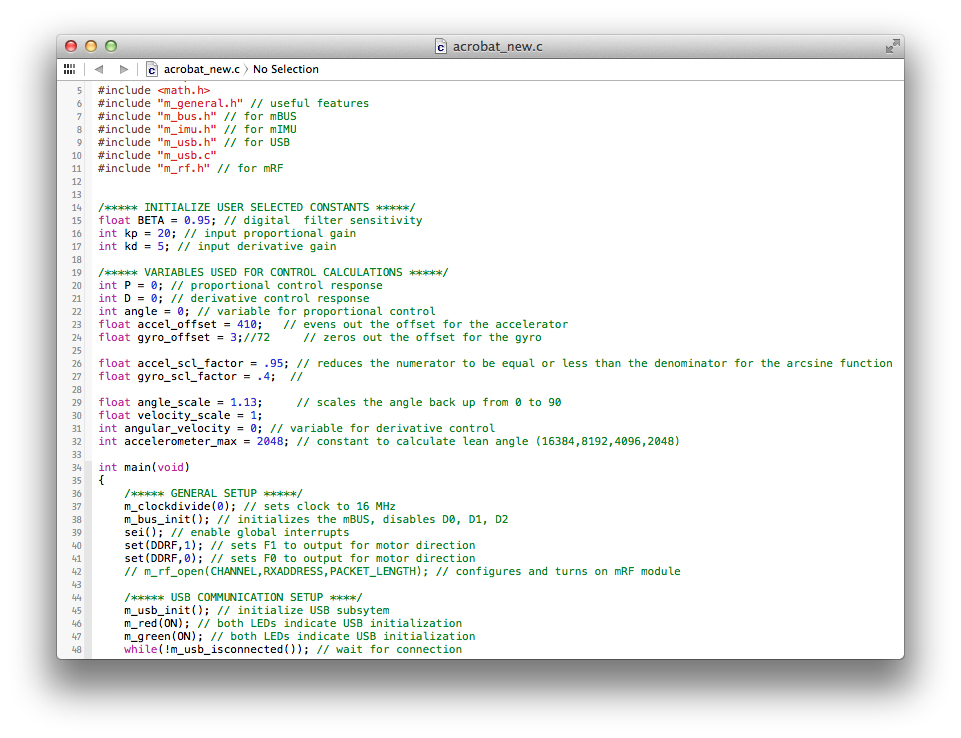Click set(DDRF,0) statement
The height and width of the screenshot is (738, 961).
(164, 559)
